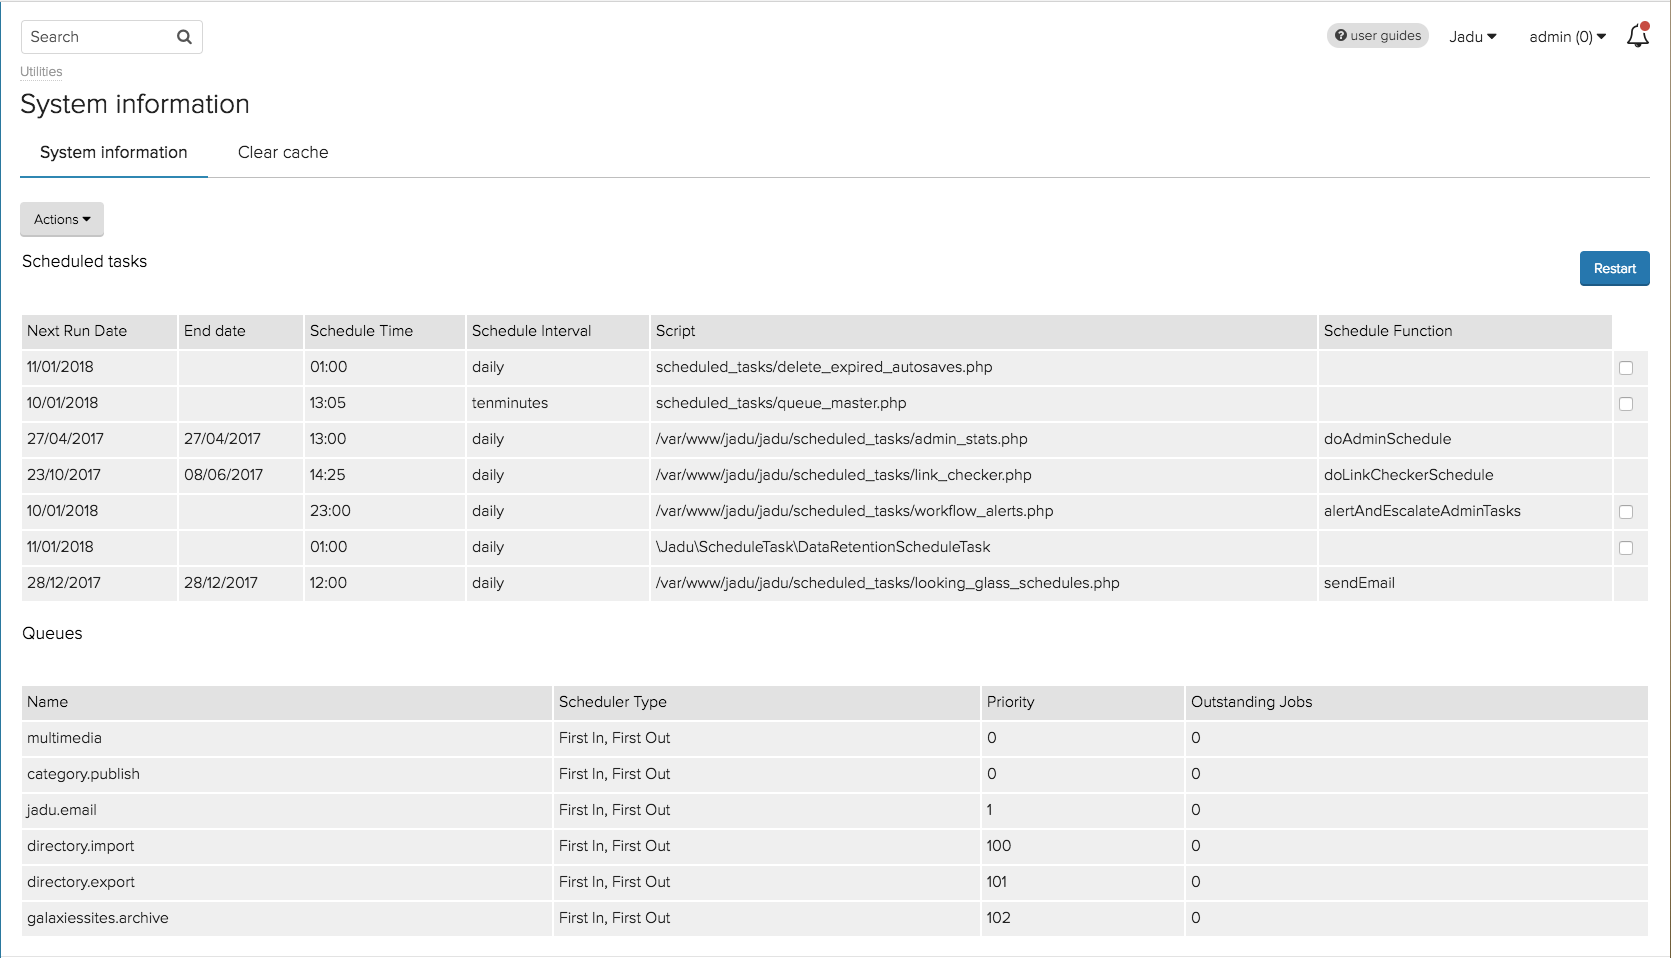1671x958 pixels.
Task: Open the notifications bell
Action: [1637, 37]
